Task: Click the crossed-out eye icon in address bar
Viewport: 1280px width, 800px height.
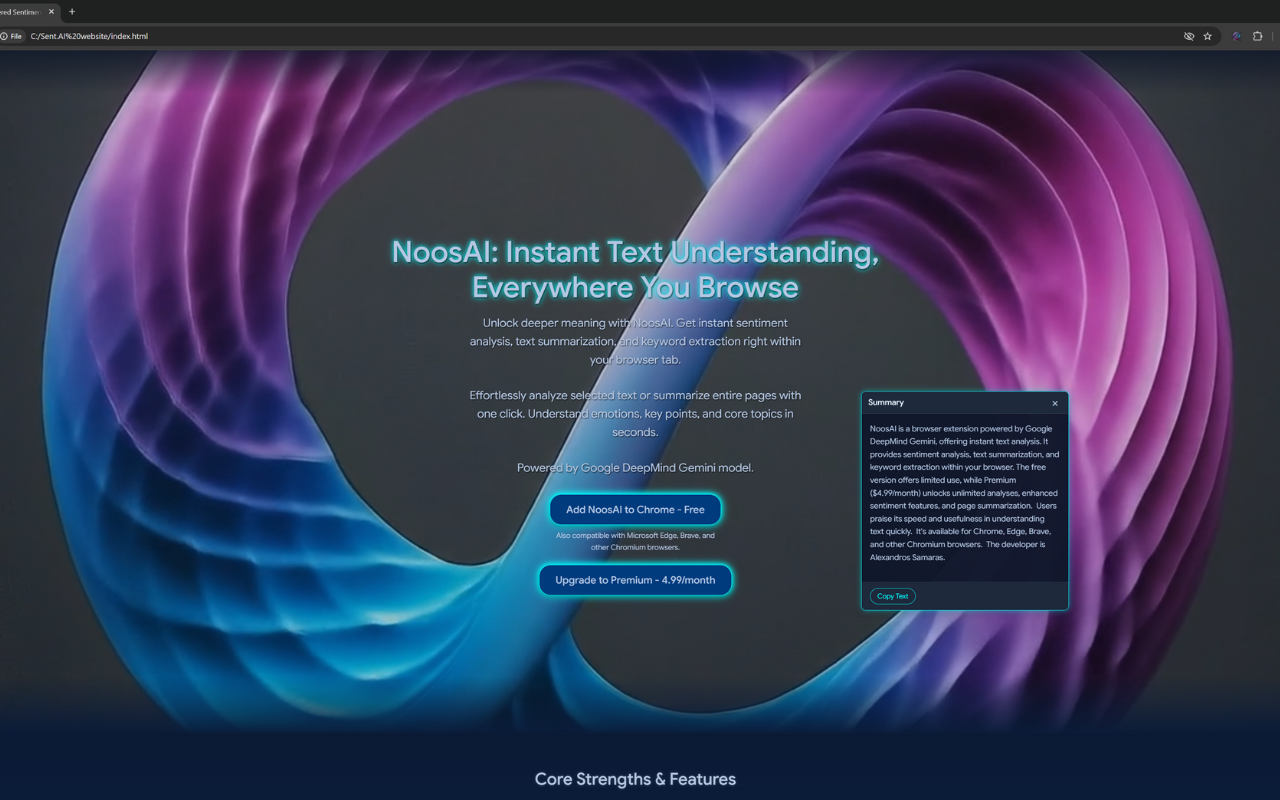Action: (1189, 36)
